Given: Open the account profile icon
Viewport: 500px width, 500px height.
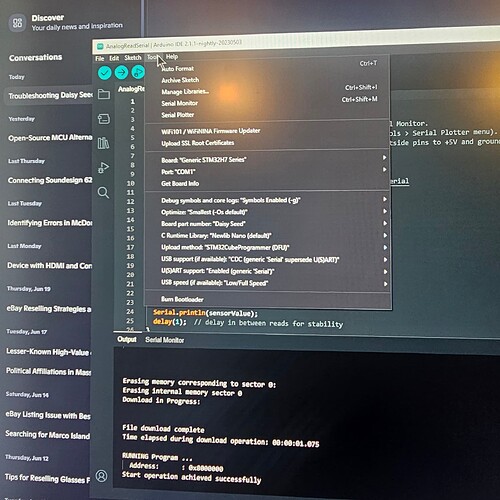Looking at the screenshot, I should [102, 476].
